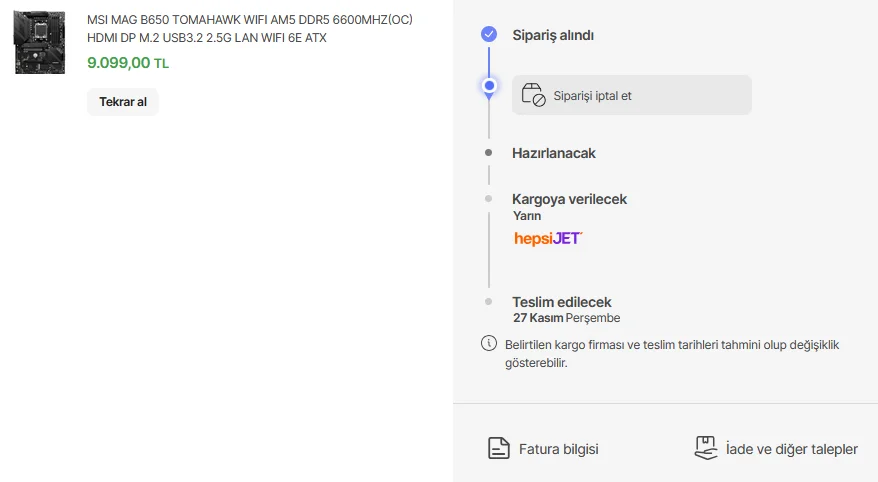Click the 27 Kasım Perşembe delivery date
The height and width of the screenshot is (482, 878).
click(x=567, y=318)
